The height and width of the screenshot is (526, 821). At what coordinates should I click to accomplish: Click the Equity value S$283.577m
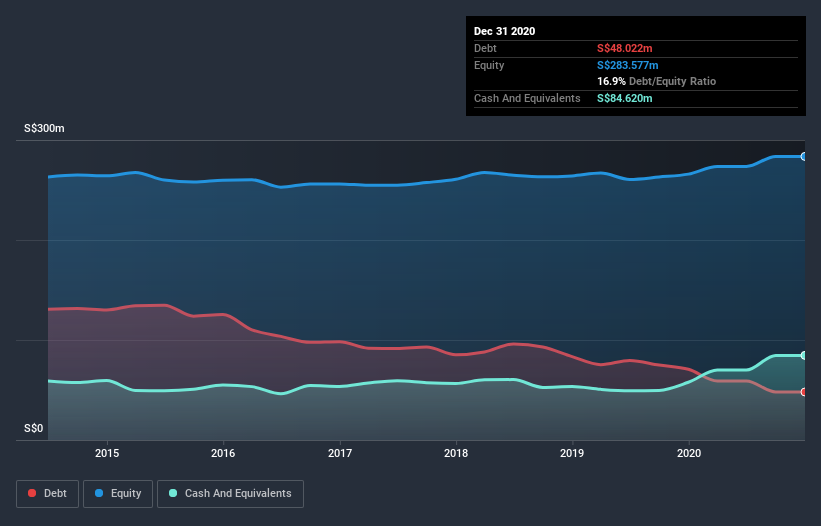628,65
